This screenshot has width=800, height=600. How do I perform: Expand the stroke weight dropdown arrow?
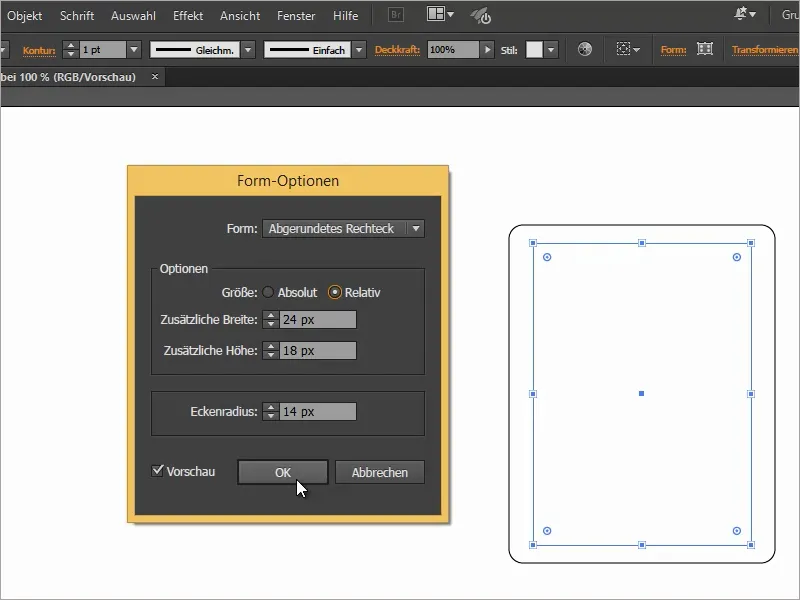coord(134,49)
